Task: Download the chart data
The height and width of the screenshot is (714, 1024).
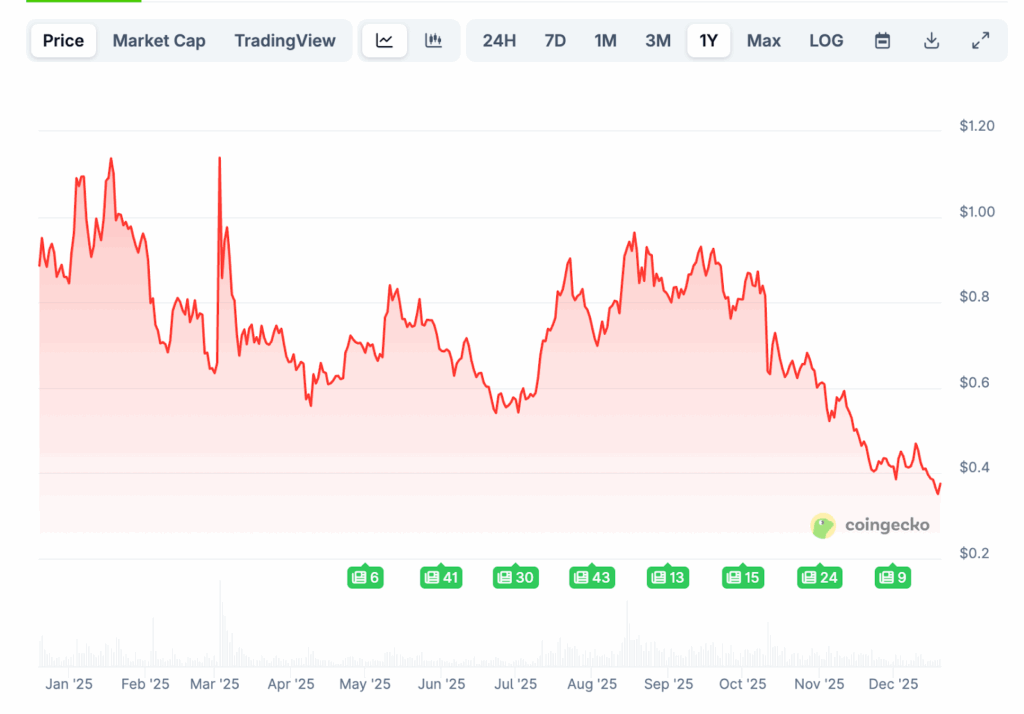Action: coord(931,40)
